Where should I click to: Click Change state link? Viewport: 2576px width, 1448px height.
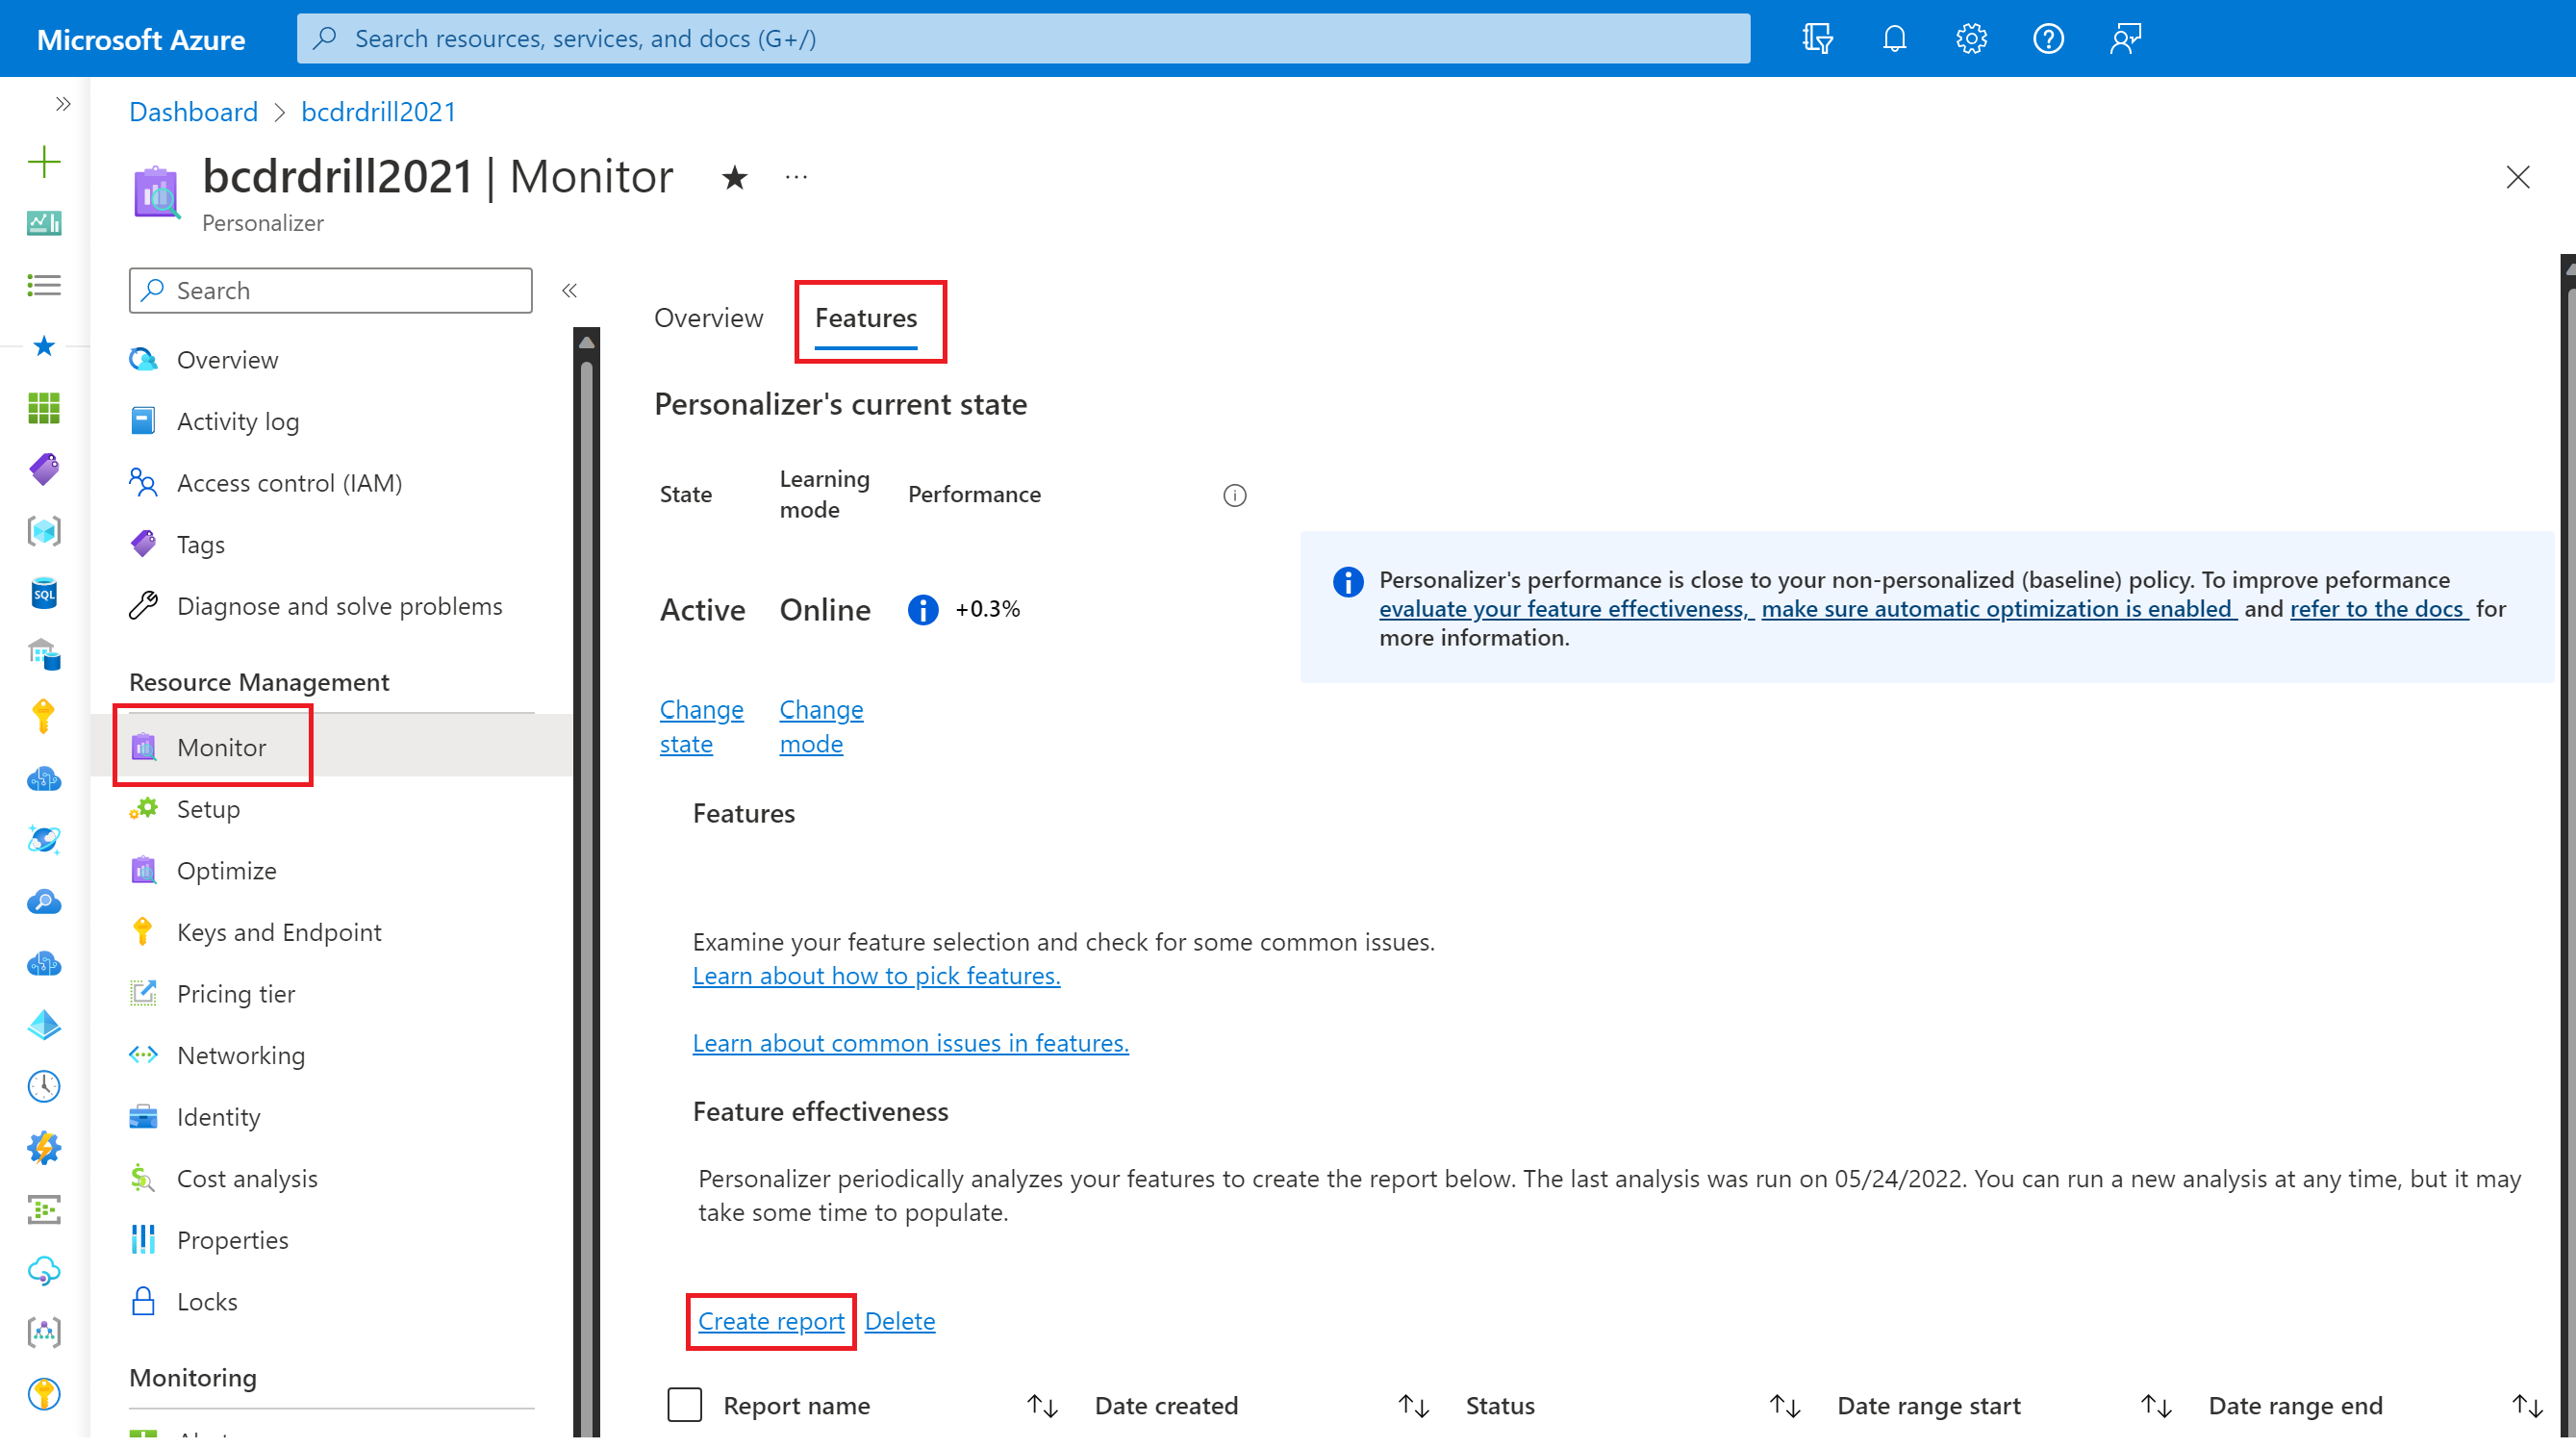click(700, 724)
